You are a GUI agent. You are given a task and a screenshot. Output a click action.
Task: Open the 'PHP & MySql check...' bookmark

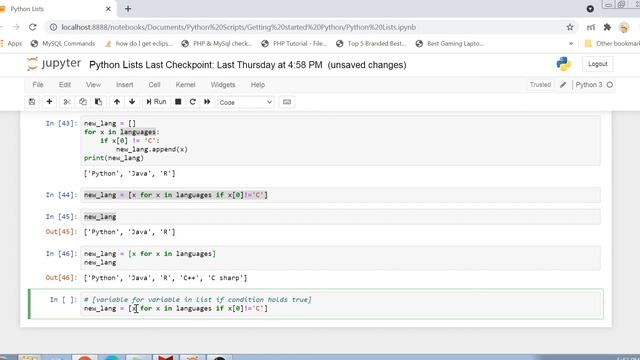coord(217,43)
